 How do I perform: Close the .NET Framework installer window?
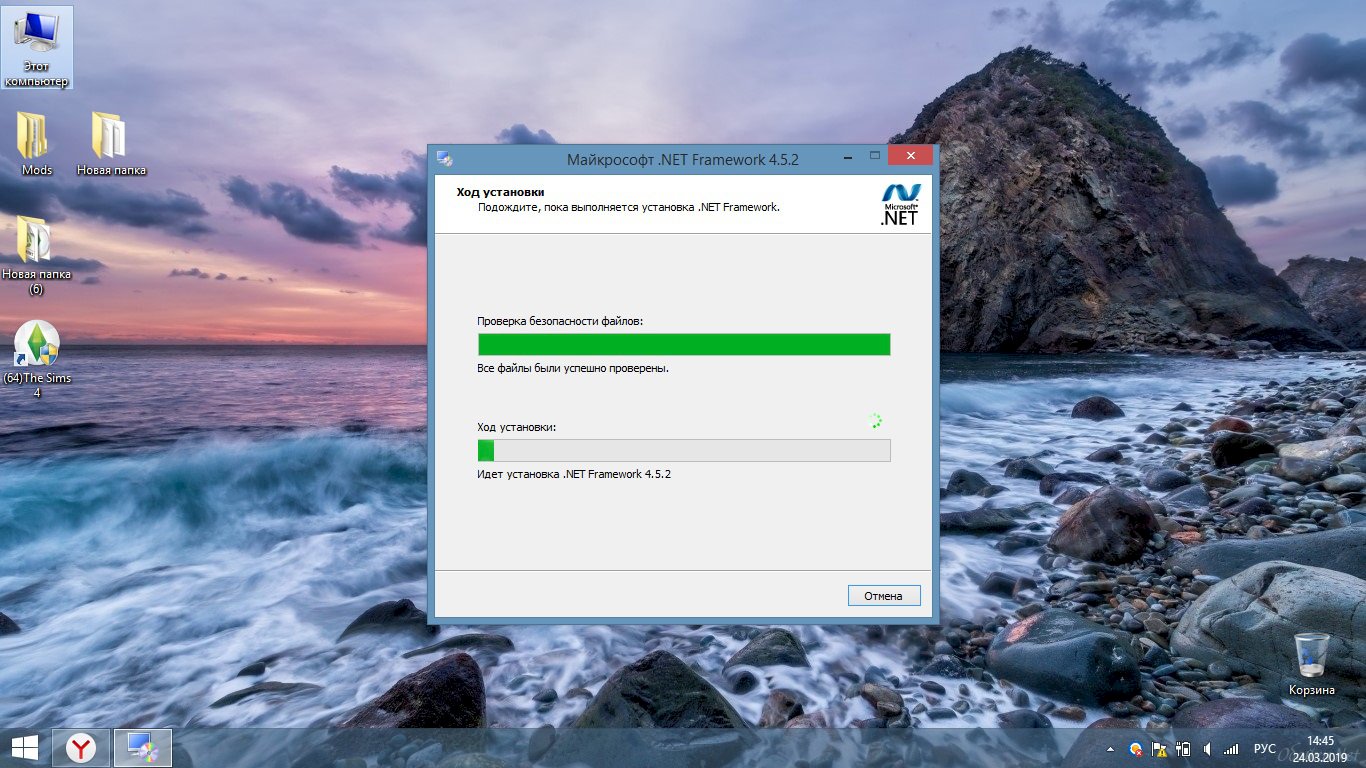[x=910, y=156]
